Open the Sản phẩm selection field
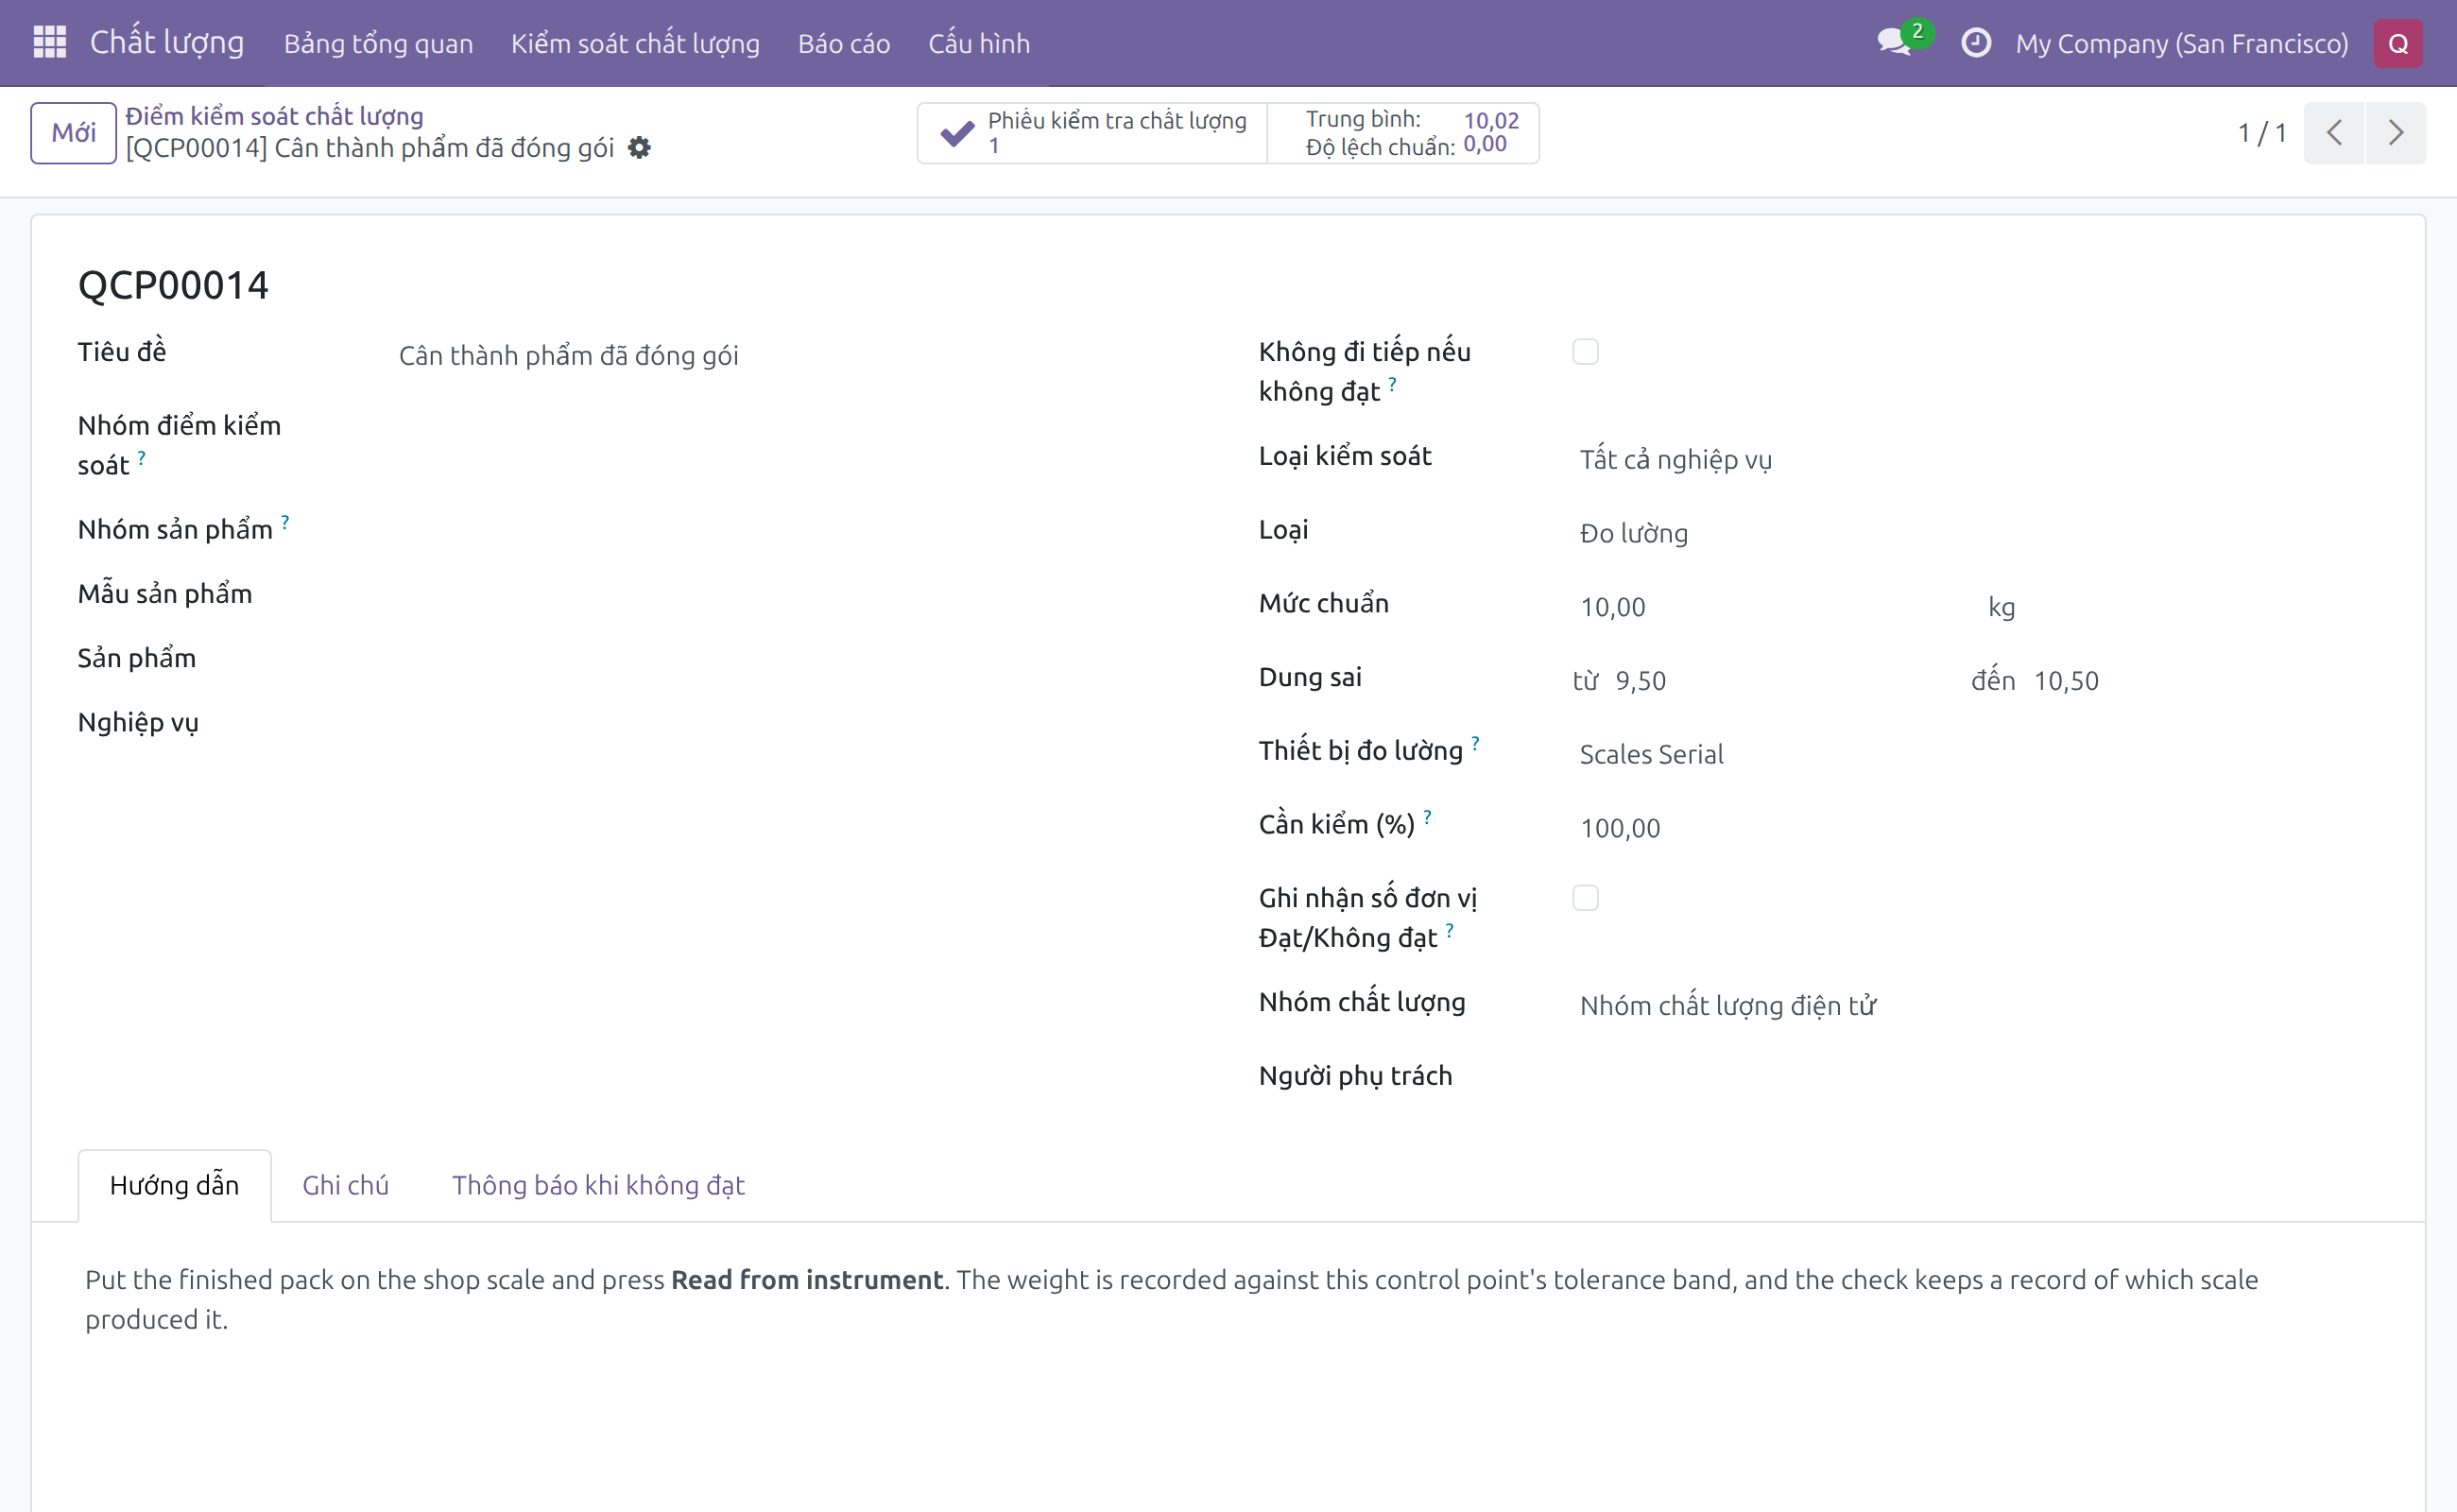 click(795, 660)
